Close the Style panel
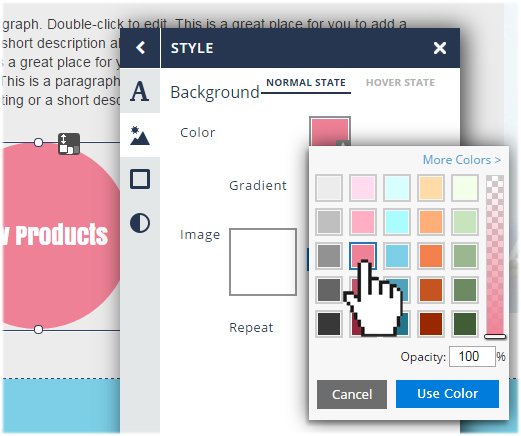Viewport: 521px width, 436px height. (x=440, y=48)
